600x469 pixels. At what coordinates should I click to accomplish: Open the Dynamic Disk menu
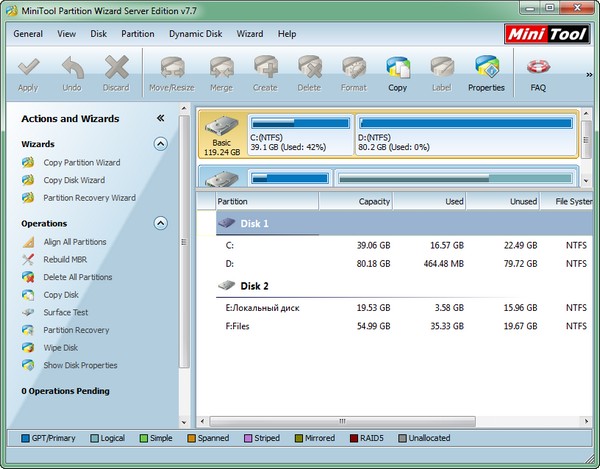click(196, 33)
